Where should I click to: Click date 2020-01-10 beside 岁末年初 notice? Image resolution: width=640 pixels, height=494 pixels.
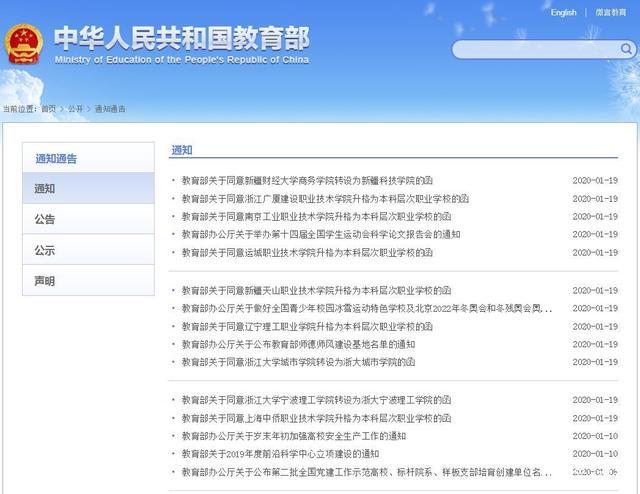click(x=595, y=436)
